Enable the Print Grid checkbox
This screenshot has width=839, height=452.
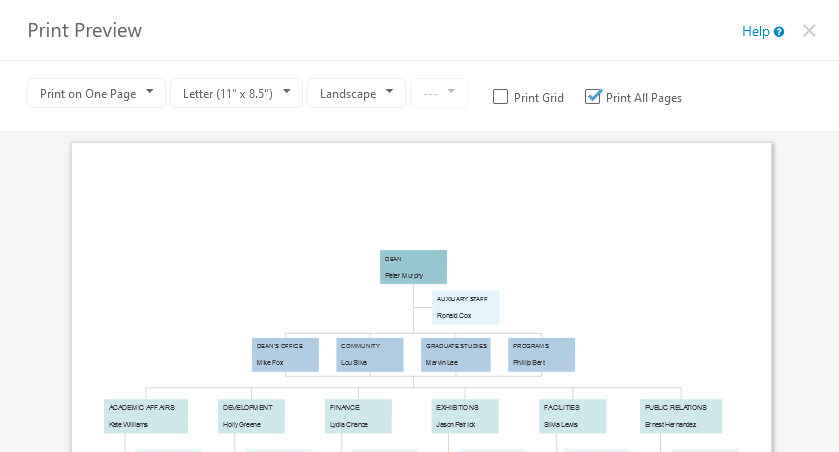pos(501,97)
